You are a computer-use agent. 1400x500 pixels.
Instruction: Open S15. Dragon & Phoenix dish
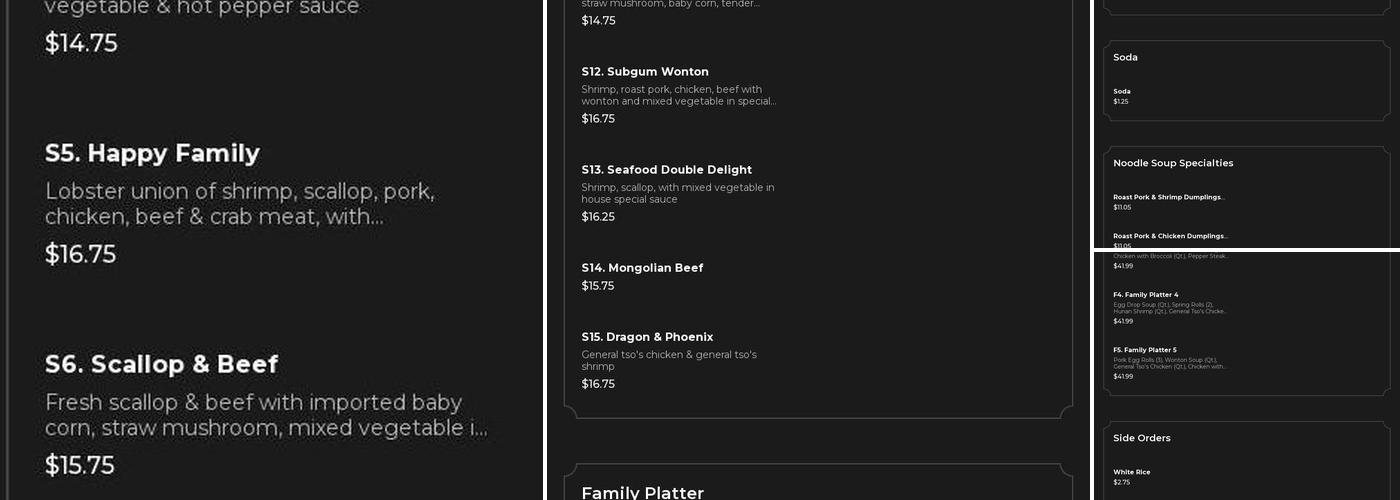(x=647, y=337)
